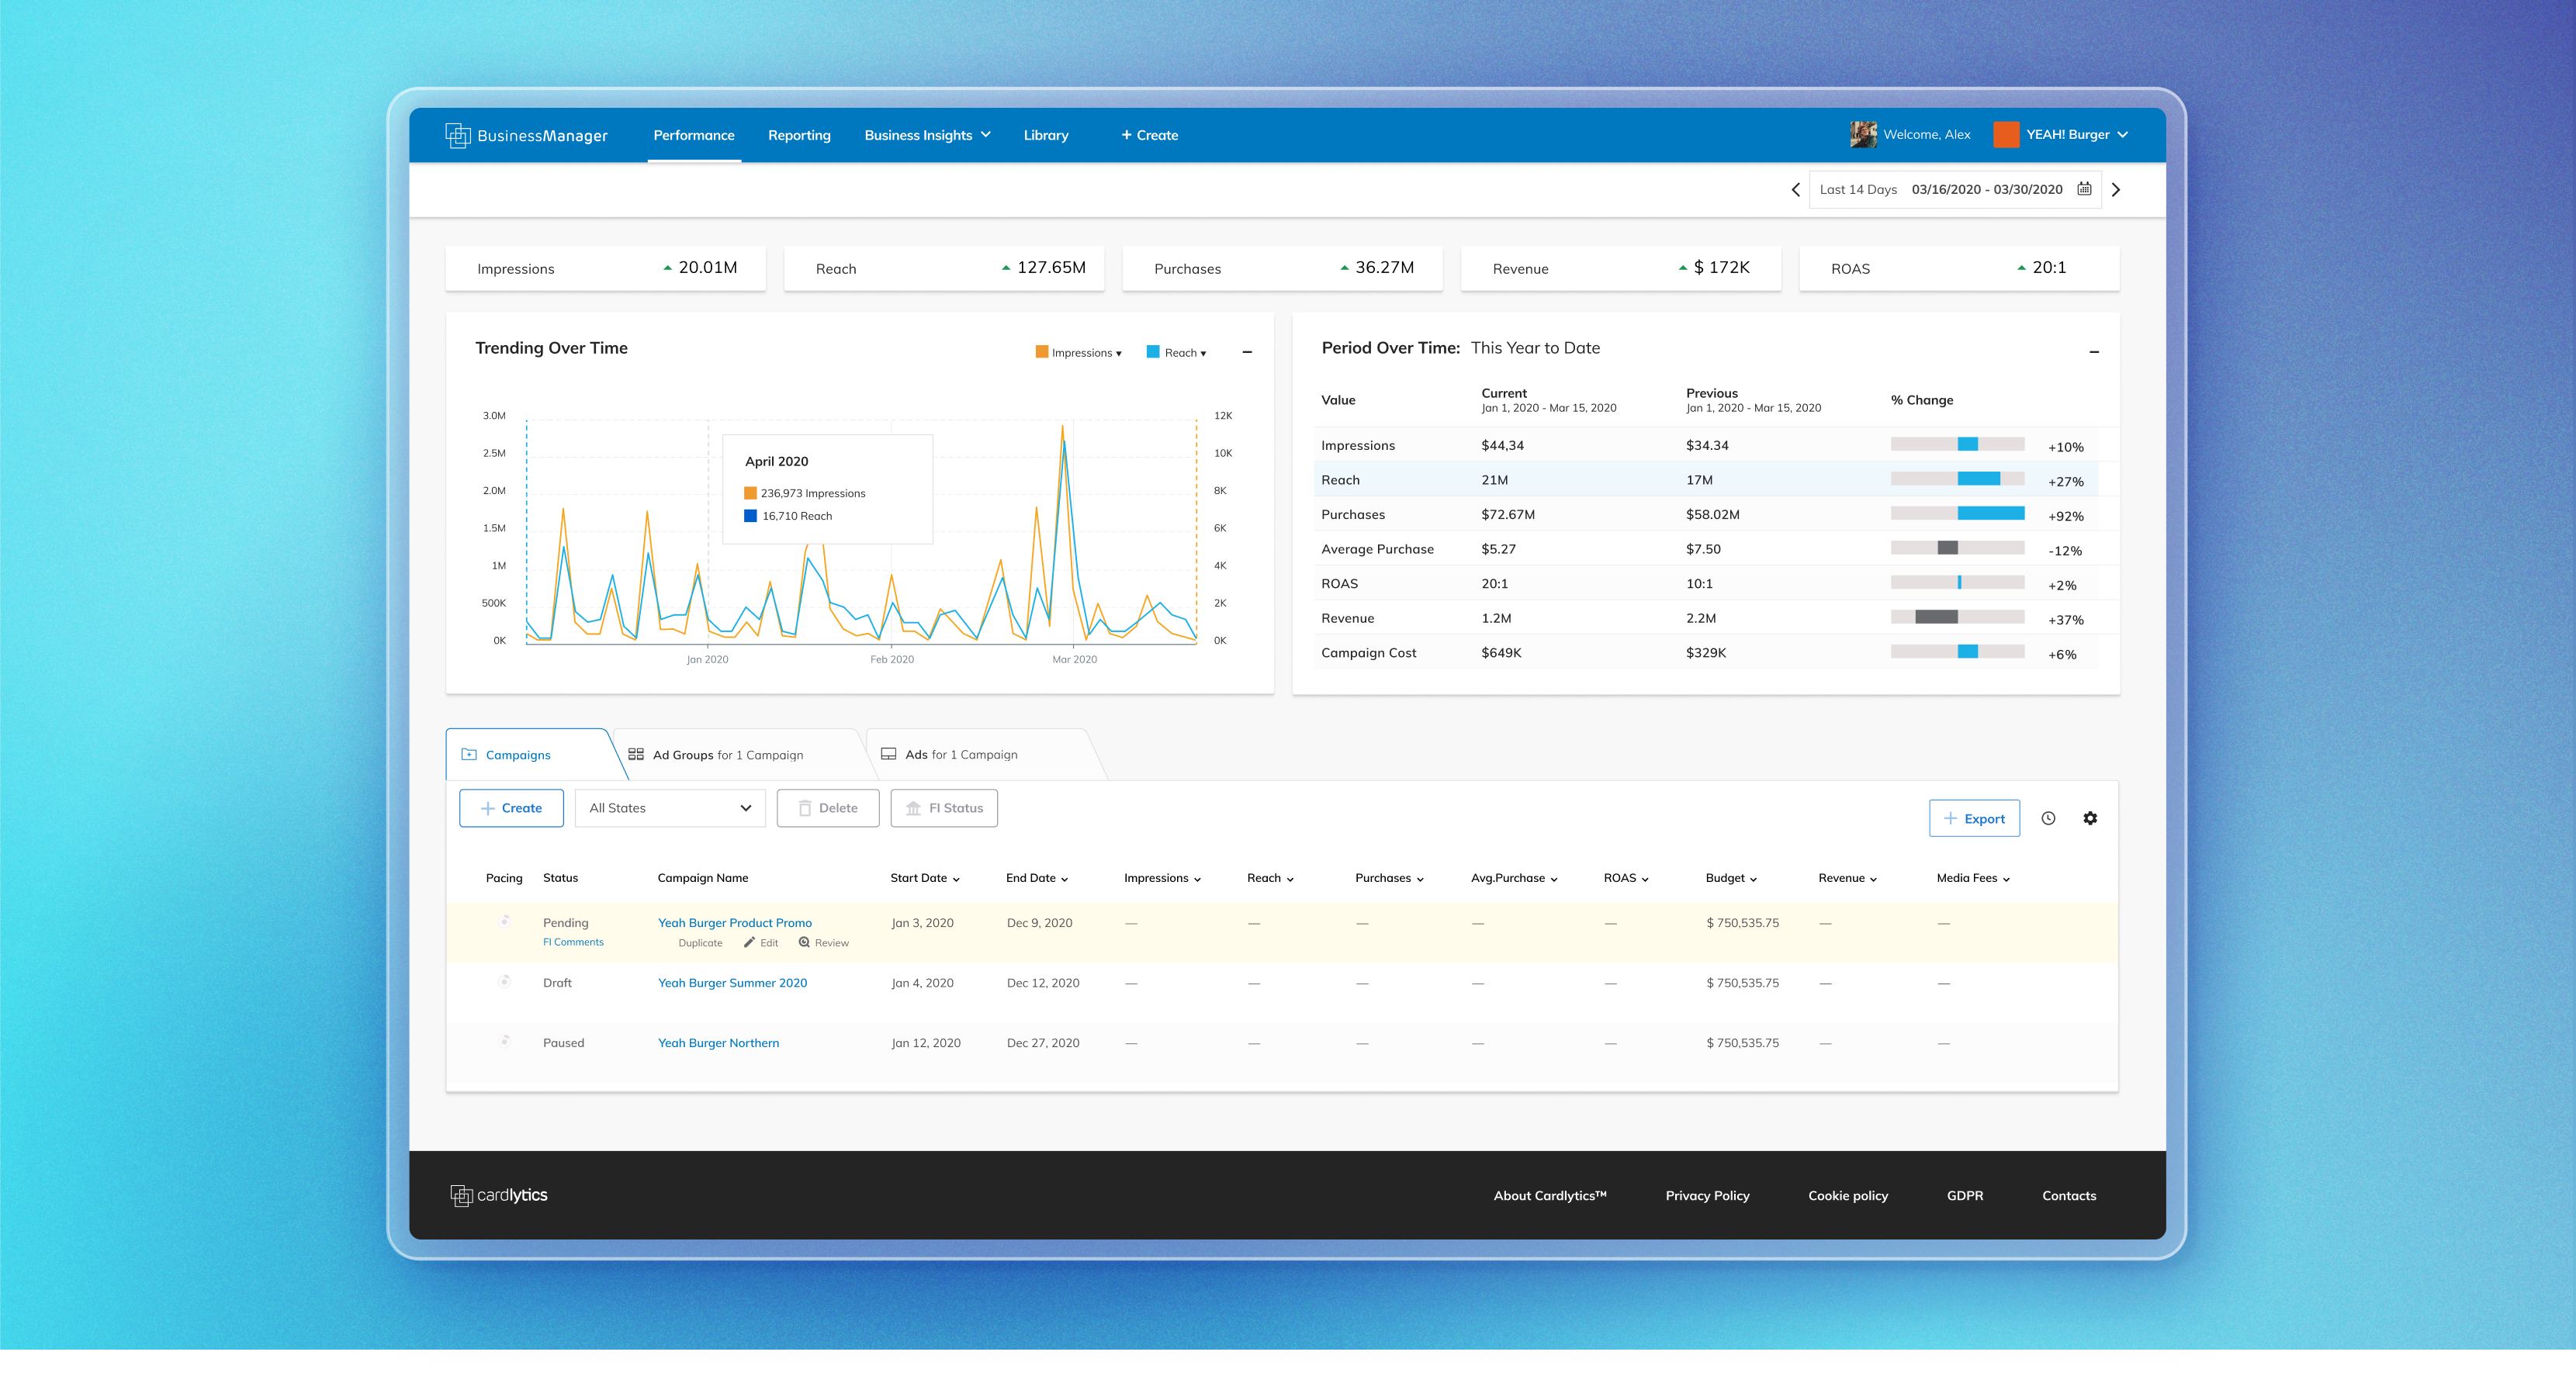Click the Export button

(1973, 818)
